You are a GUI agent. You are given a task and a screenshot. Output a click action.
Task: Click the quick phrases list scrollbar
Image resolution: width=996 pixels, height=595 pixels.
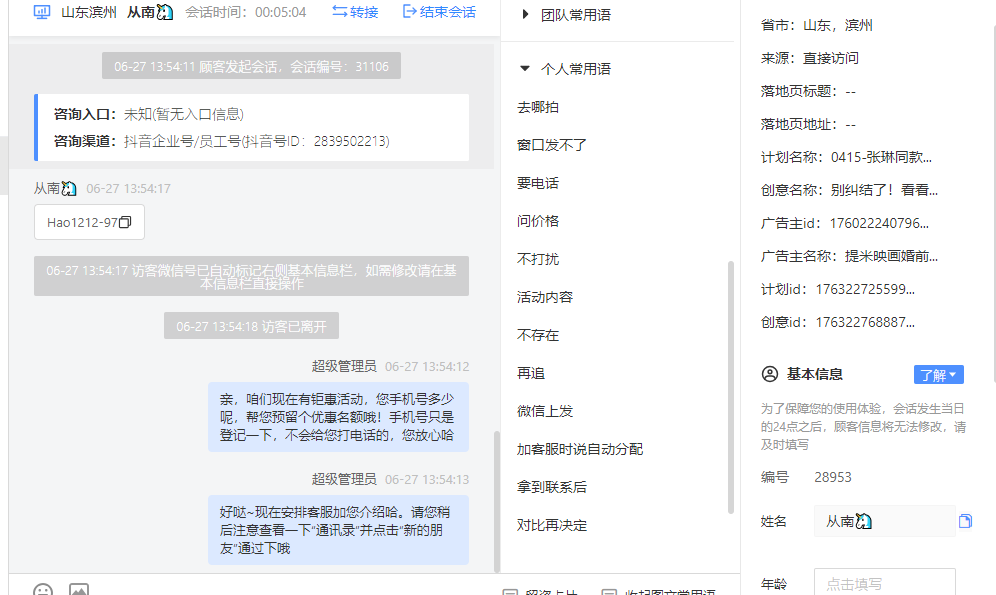coord(730,387)
